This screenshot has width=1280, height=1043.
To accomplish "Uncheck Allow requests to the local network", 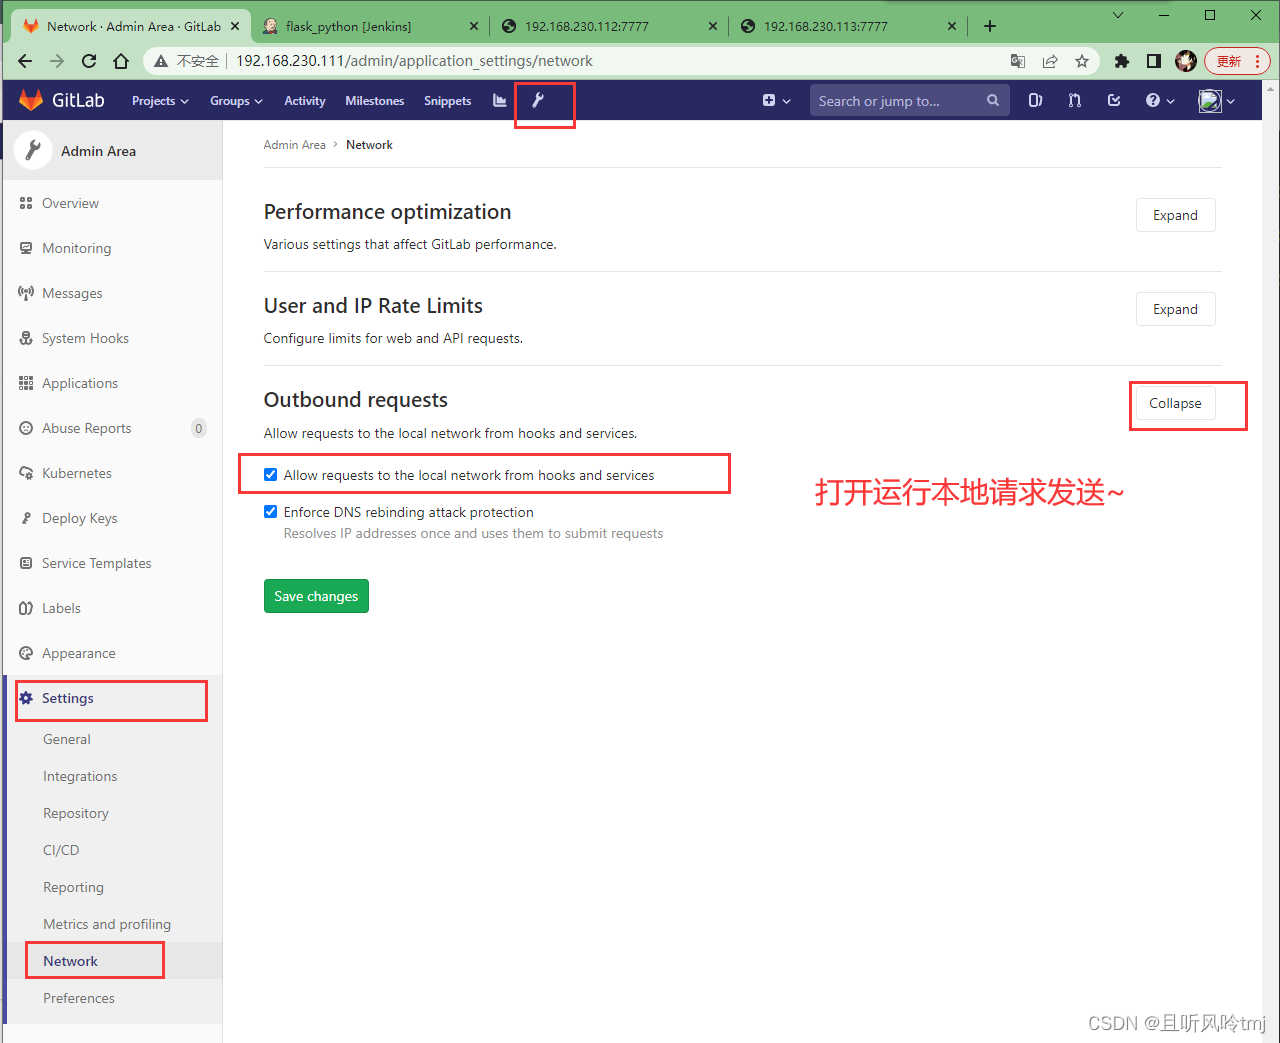I will 270,474.
